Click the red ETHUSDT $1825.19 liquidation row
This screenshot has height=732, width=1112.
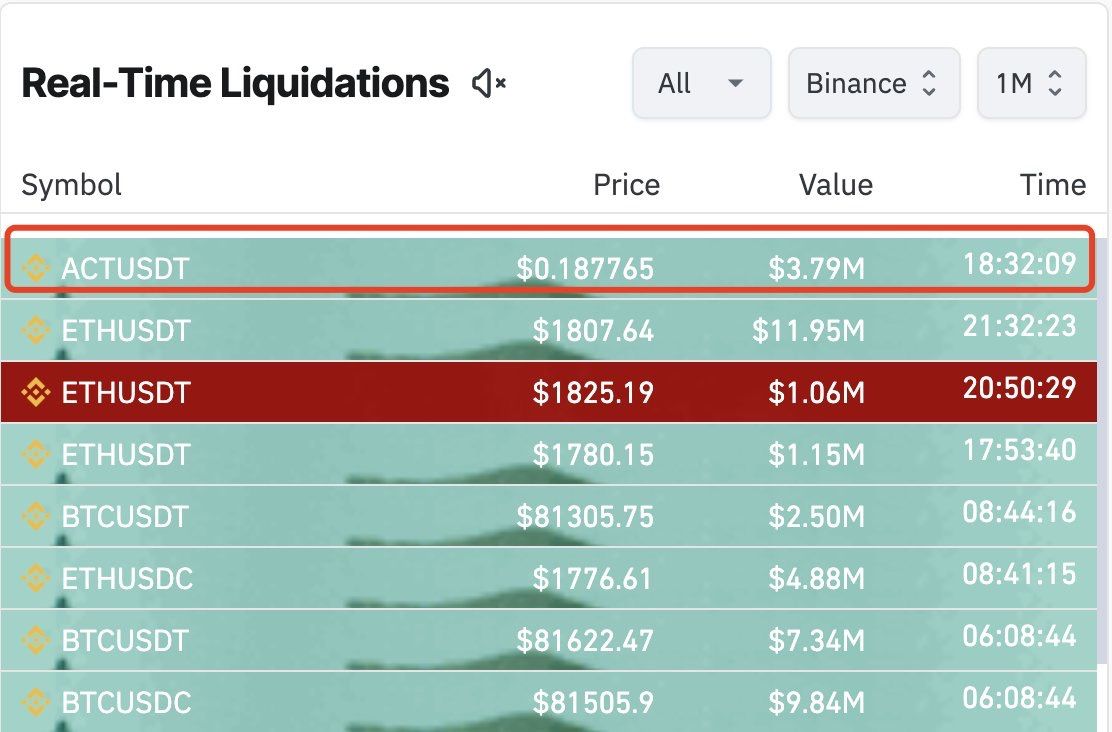[x=400, y=392]
